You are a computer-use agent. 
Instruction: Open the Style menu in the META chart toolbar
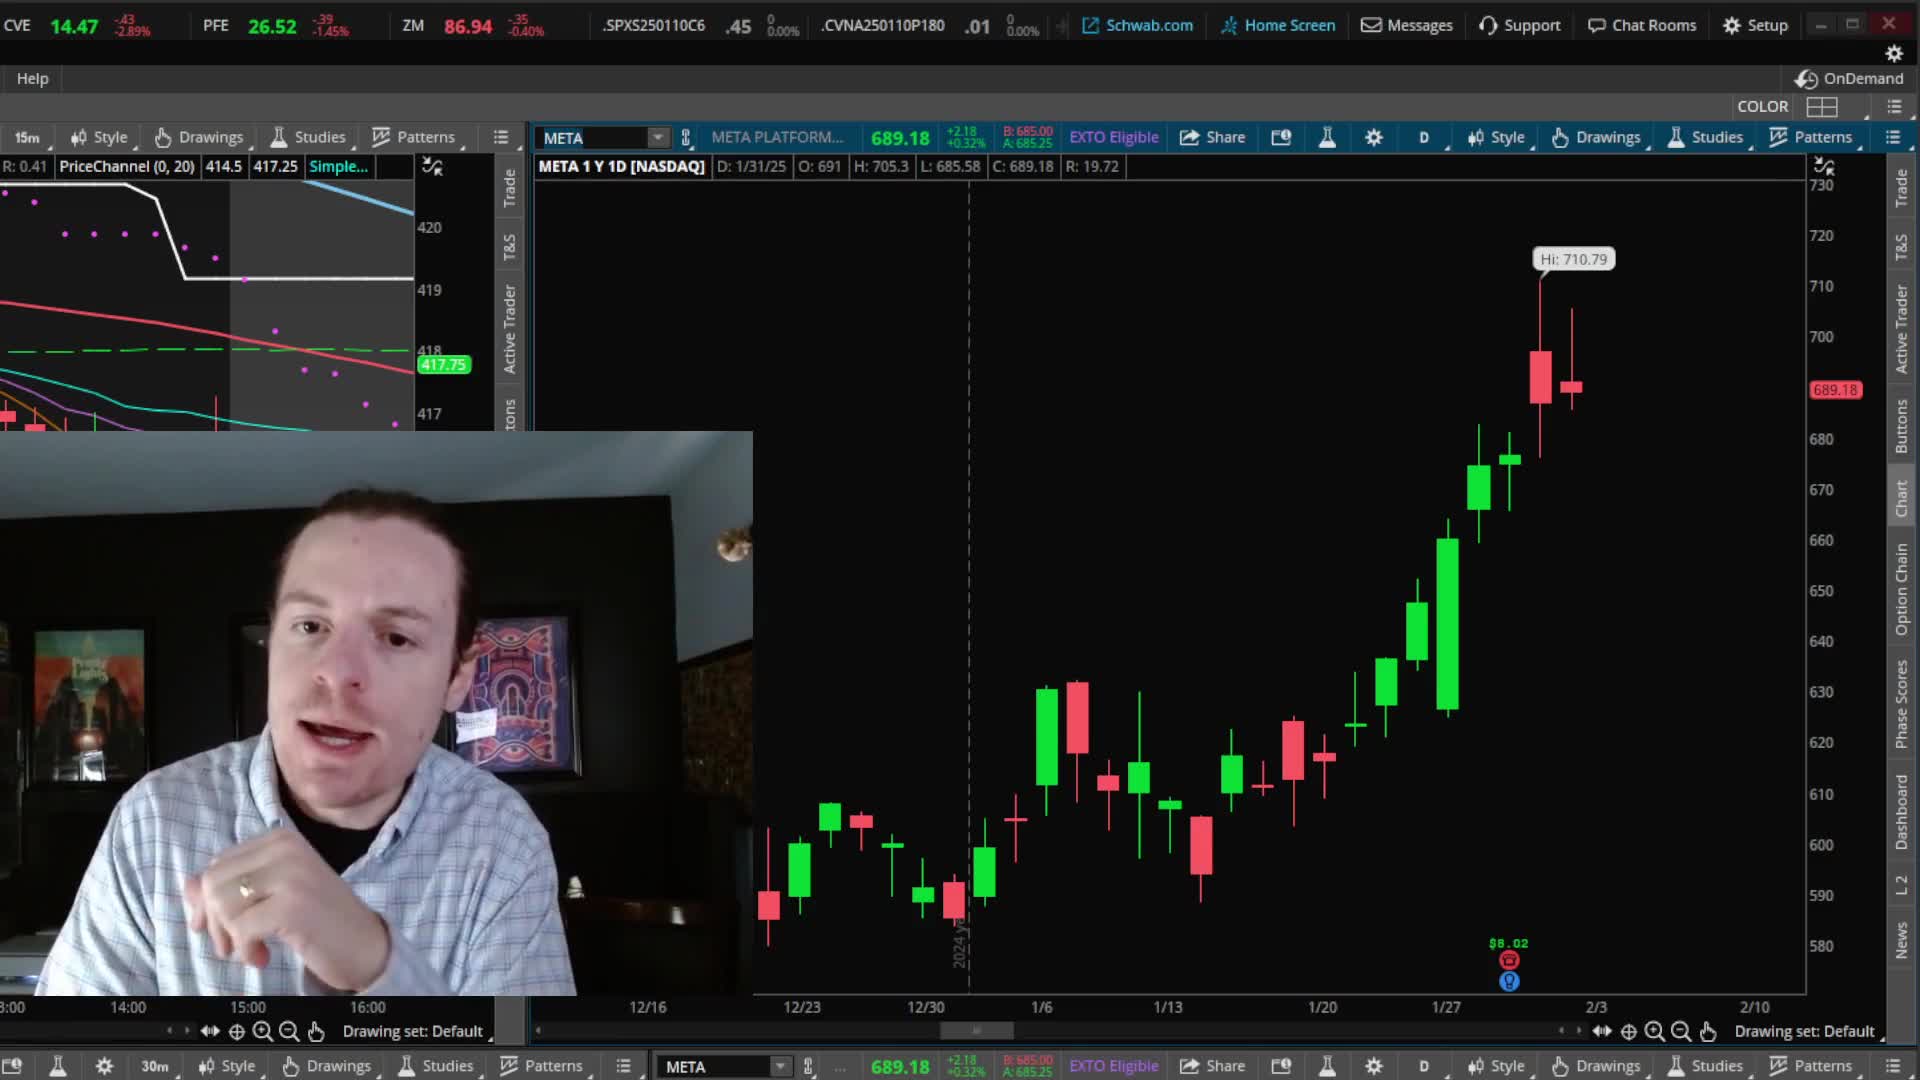click(x=1496, y=137)
